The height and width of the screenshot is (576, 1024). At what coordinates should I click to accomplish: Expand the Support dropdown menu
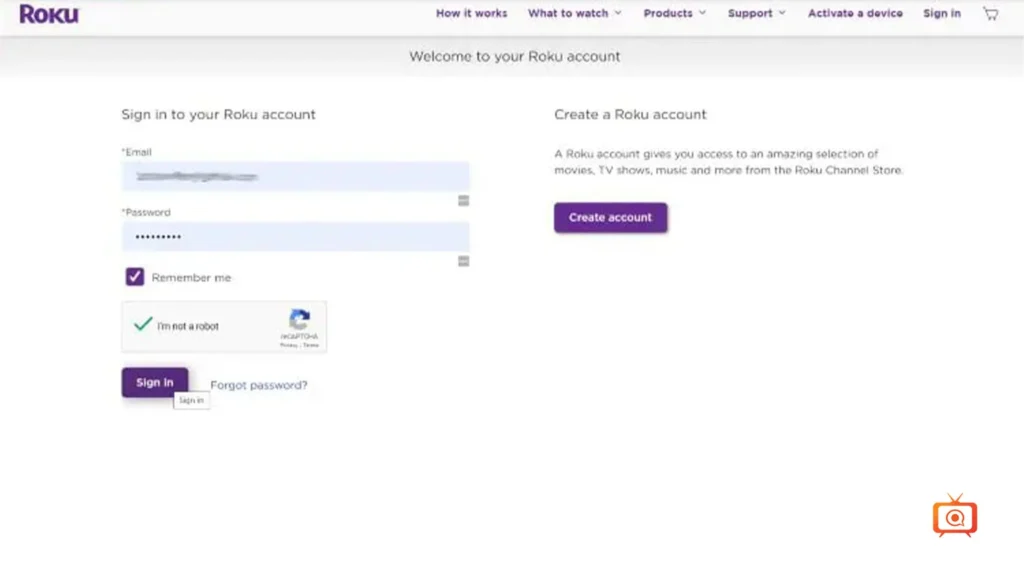[756, 13]
